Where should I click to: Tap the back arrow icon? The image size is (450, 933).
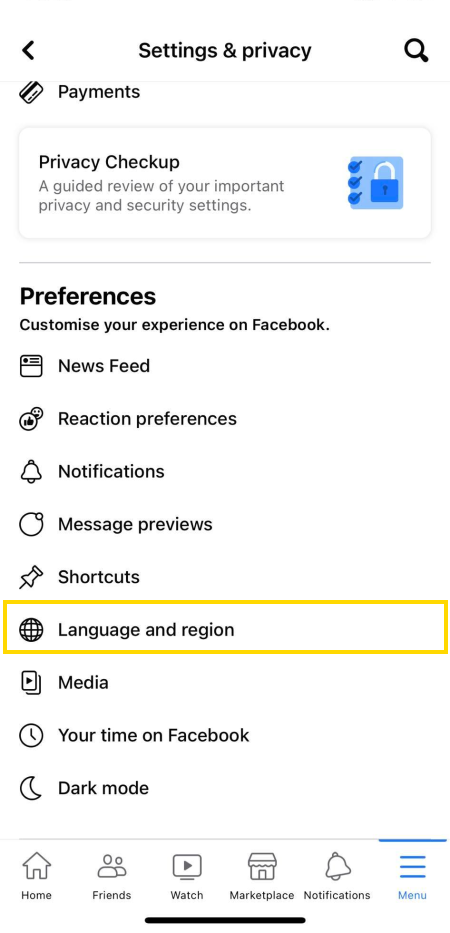[x=29, y=51]
